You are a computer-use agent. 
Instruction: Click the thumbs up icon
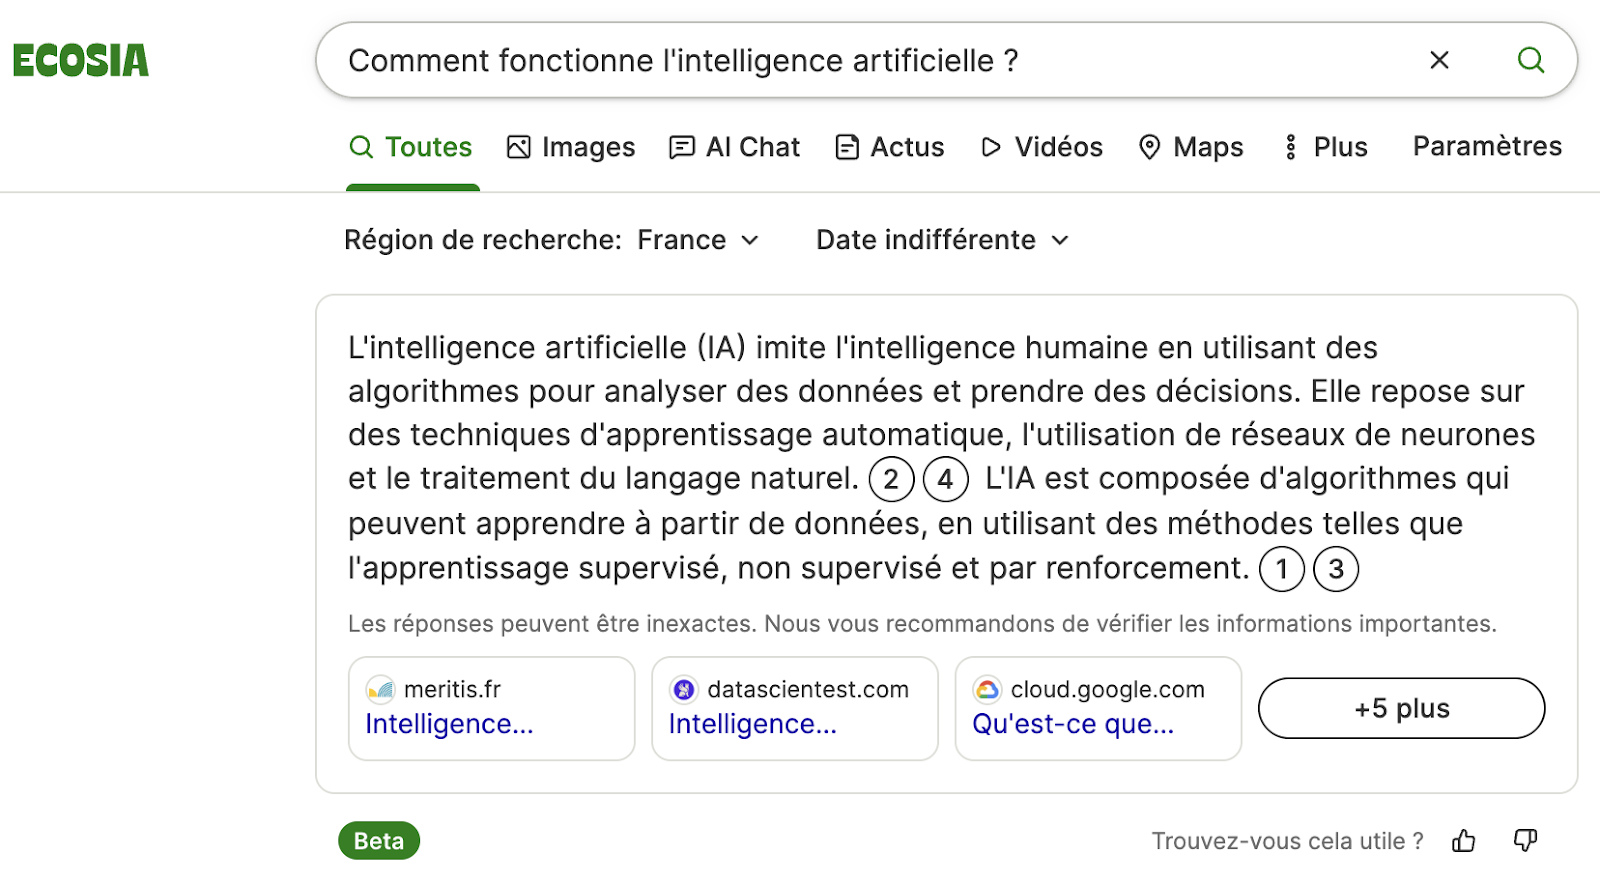[1464, 841]
